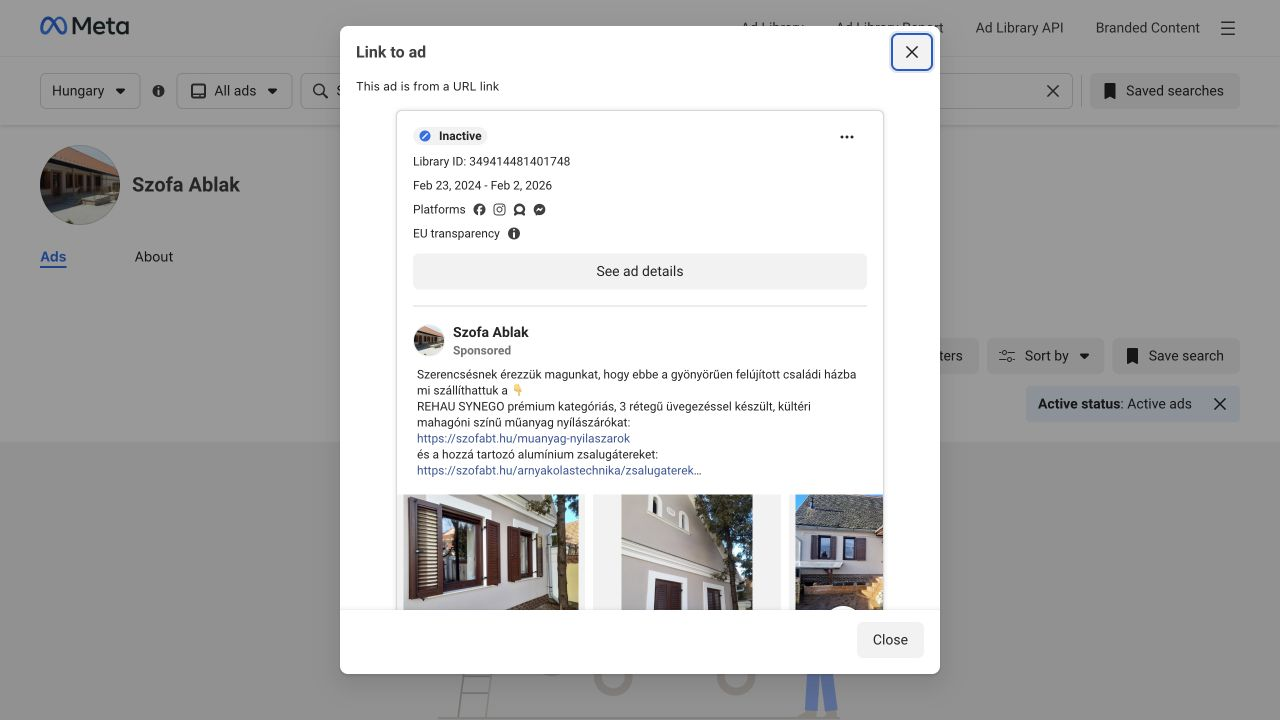Screen dimensions: 1280x720
Task: Open the hamburger menu in header
Action: 1228,28
